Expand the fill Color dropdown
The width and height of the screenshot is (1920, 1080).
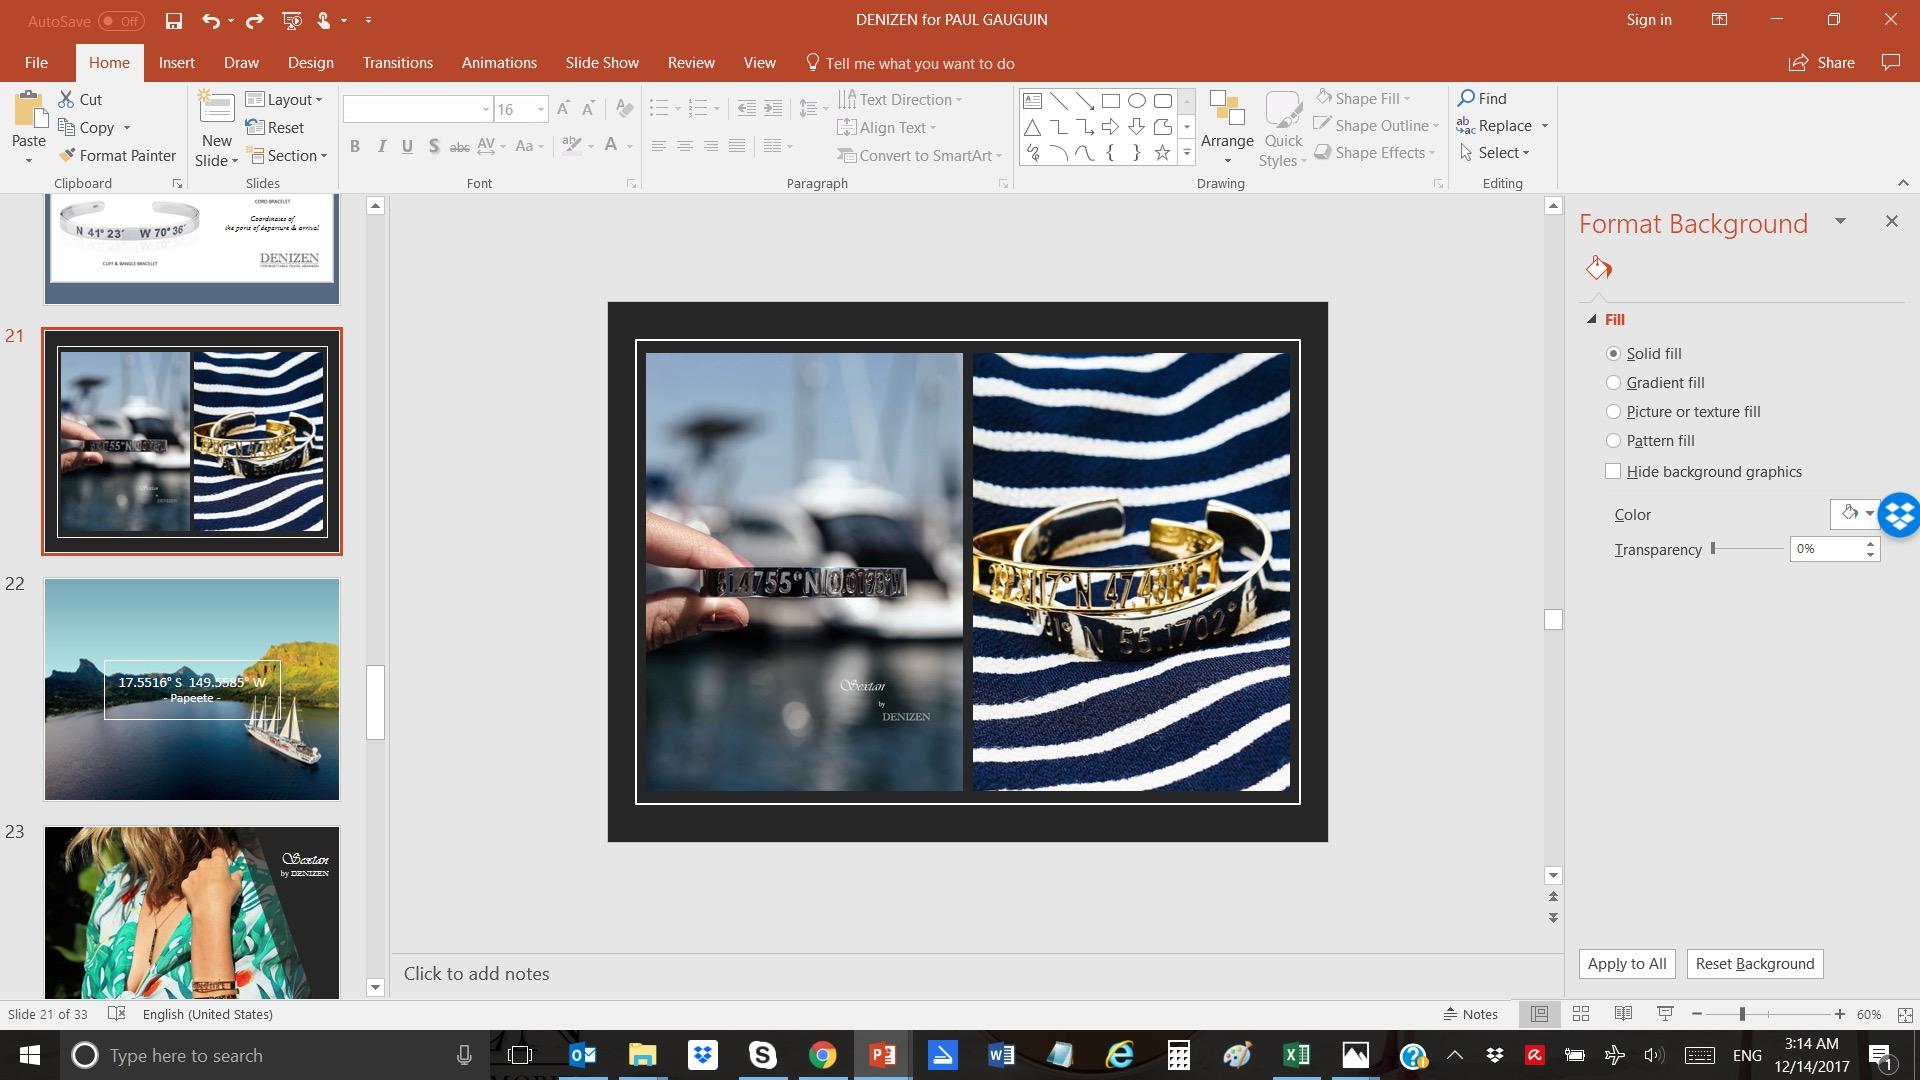click(x=1869, y=514)
